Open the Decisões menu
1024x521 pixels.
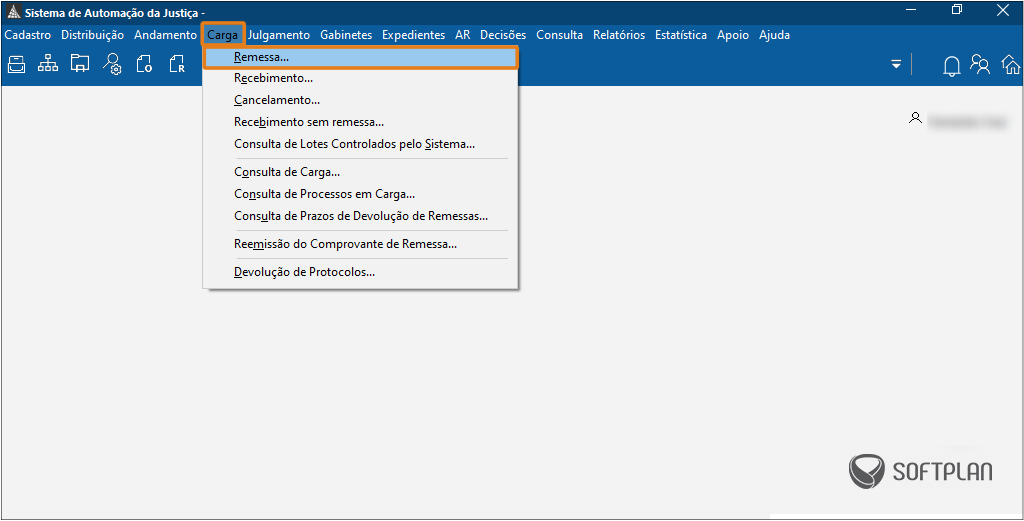(x=503, y=35)
